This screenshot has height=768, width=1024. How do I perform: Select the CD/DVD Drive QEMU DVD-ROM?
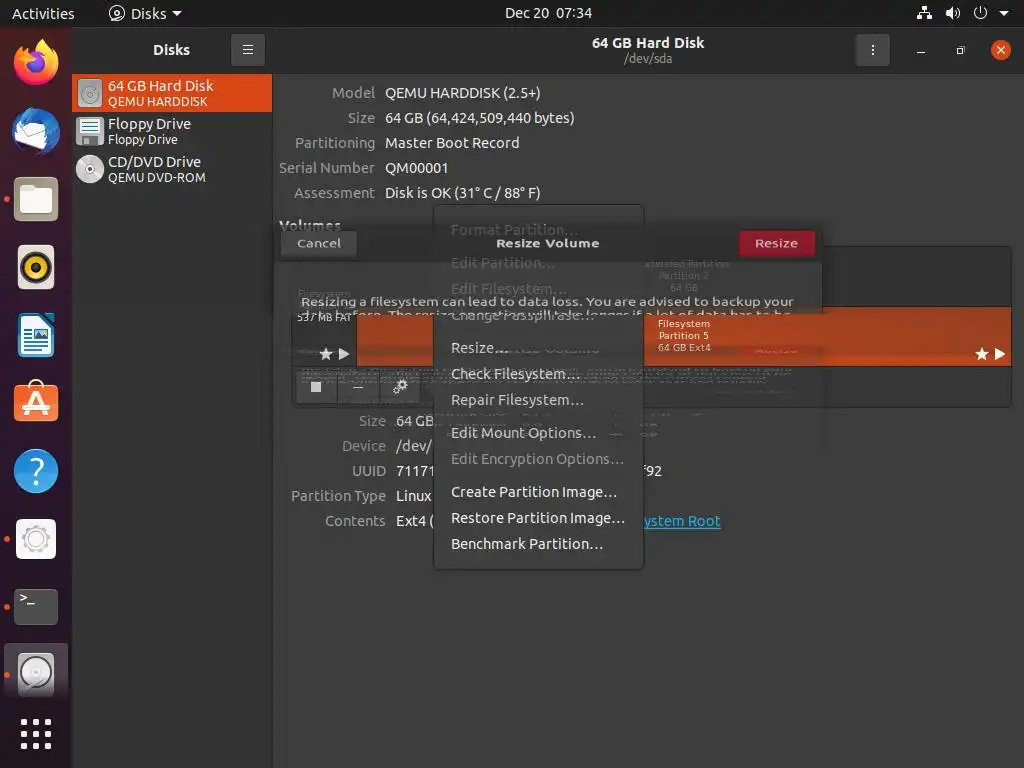pos(172,169)
